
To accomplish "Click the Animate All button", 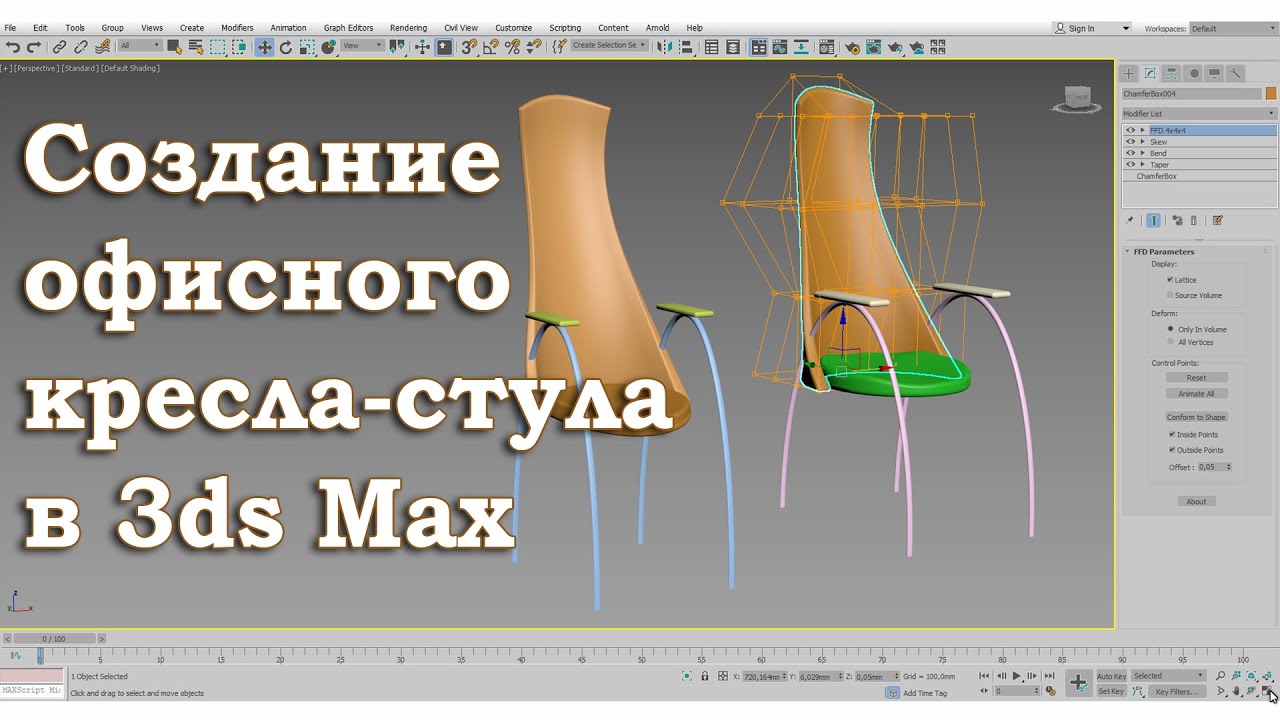I will click(x=1196, y=394).
